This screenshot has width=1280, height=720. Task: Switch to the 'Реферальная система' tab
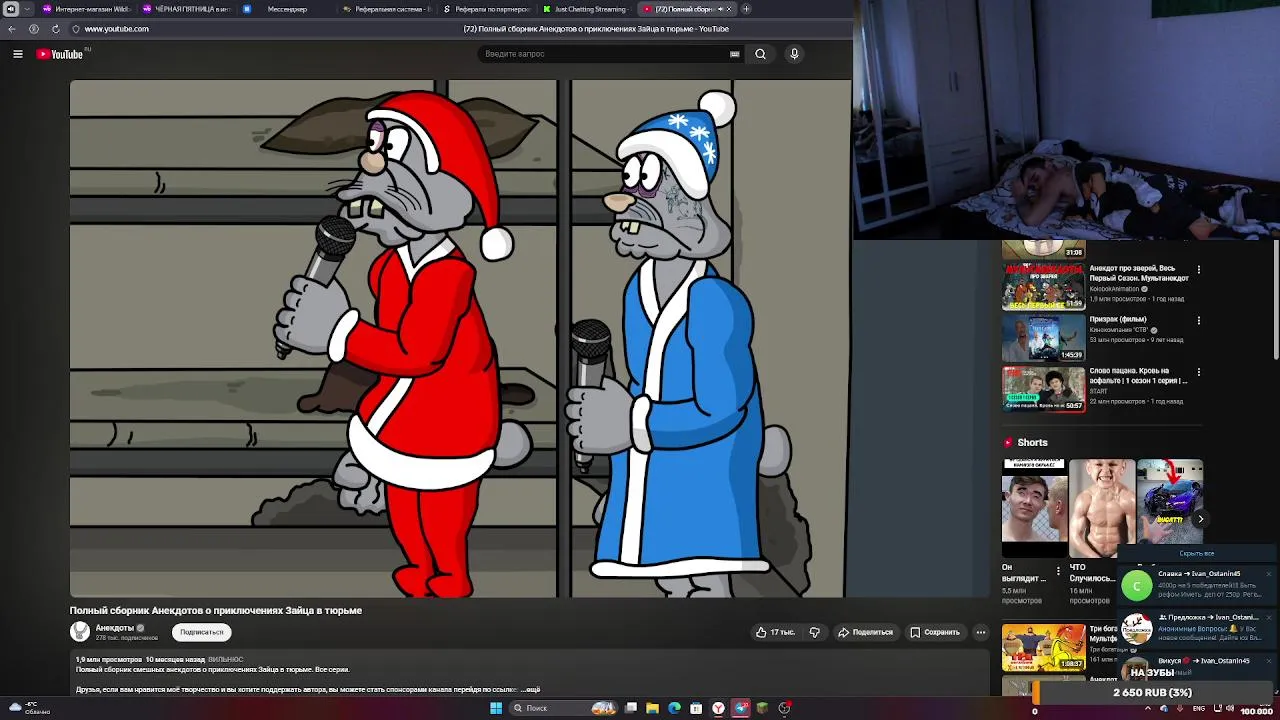(x=387, y=9)
